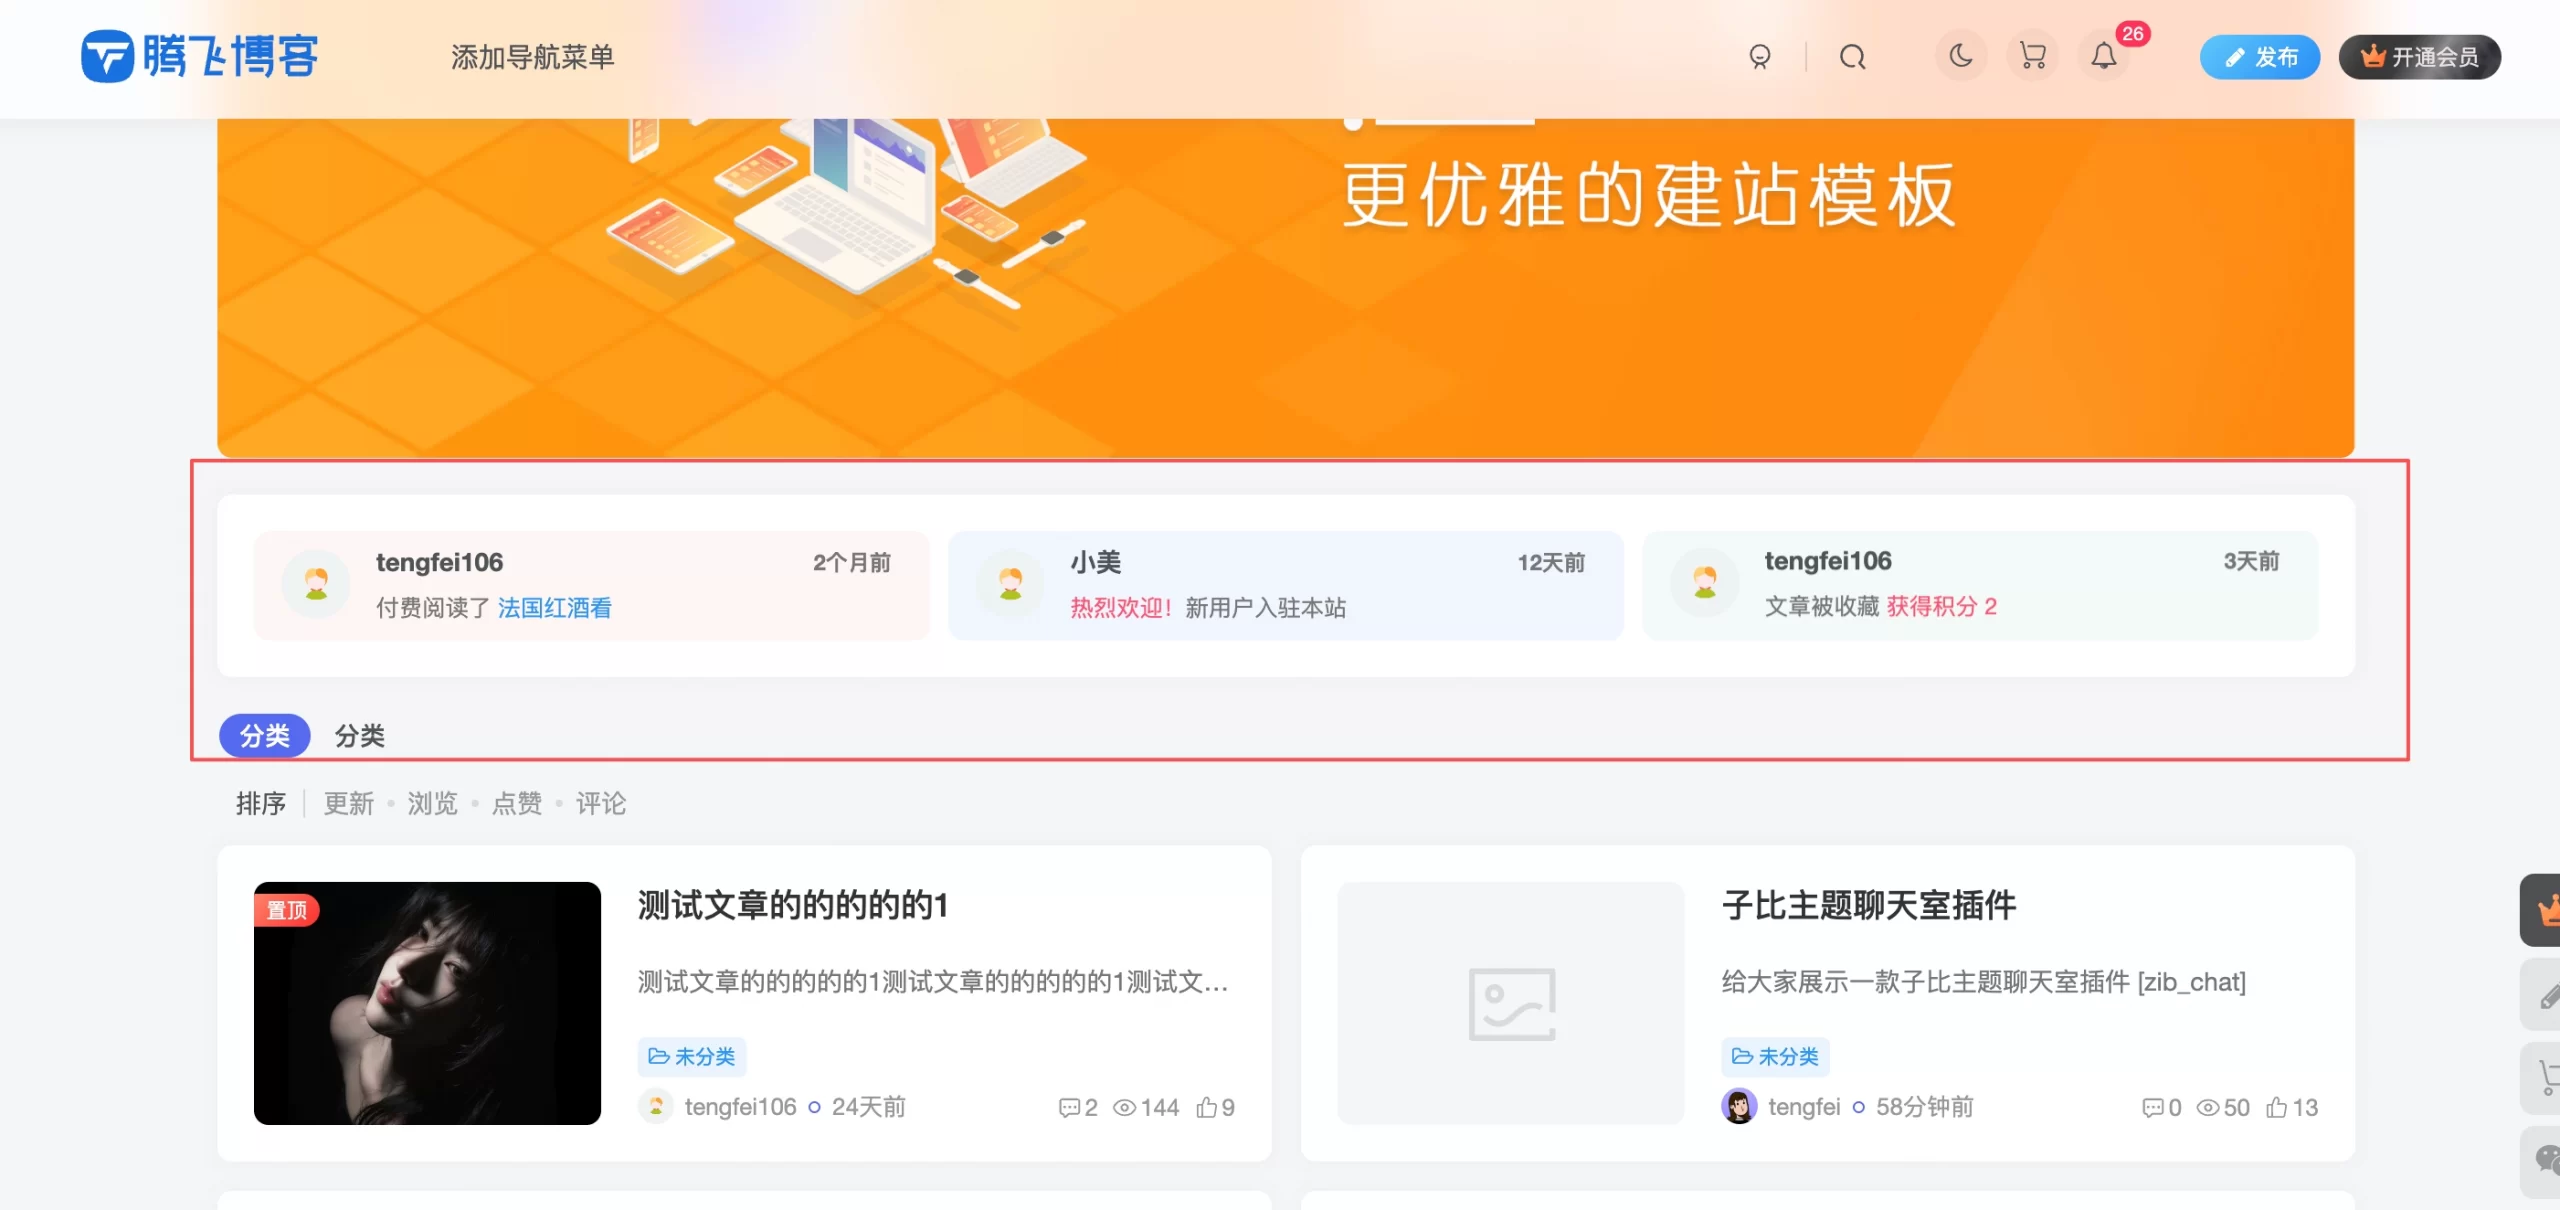2560x1210 pixels.
Task: Select the 点赞 sorting option
Action: click(516, 803)
